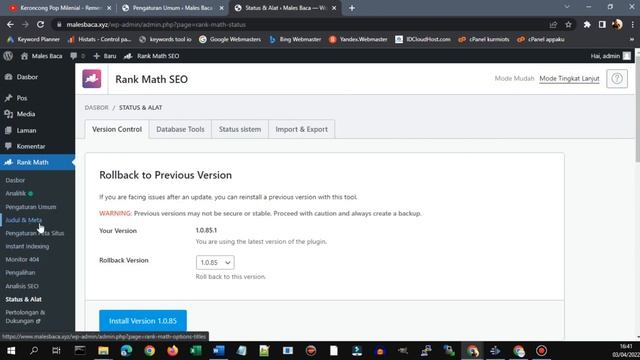Screen dimensions: 640x360
Task: Switch to the Version Control tab
Action: coord(117,129)
